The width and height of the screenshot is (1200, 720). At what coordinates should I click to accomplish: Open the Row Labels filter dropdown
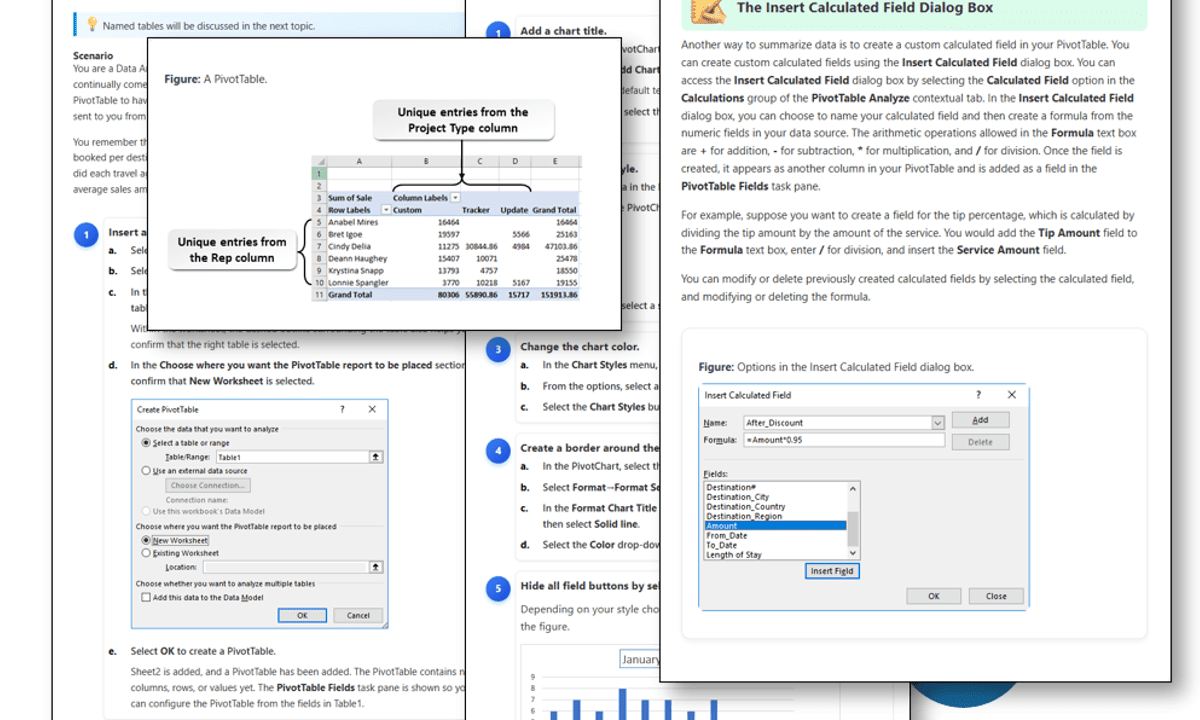tap(386, 211)
